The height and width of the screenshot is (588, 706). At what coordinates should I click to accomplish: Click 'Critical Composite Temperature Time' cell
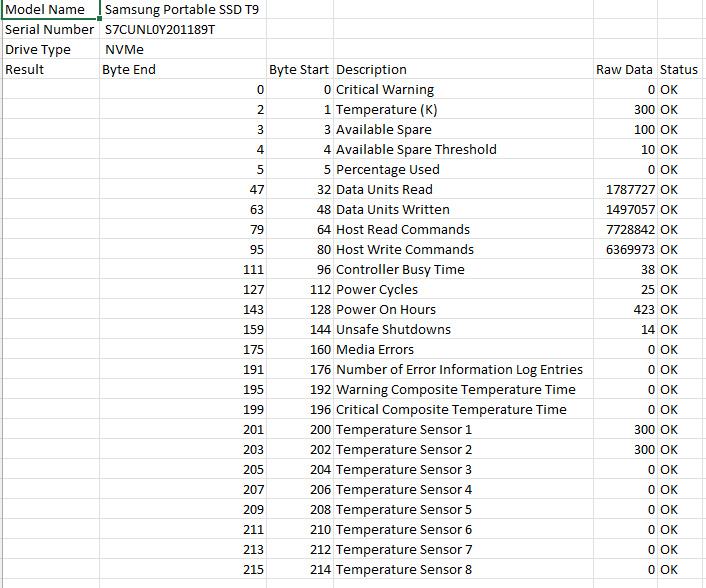pos(463,409)
